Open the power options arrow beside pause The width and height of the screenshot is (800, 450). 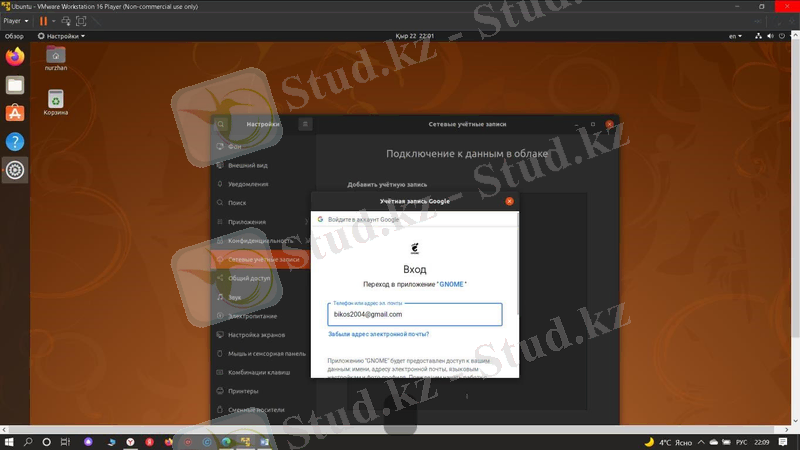(x=54, y=21)
